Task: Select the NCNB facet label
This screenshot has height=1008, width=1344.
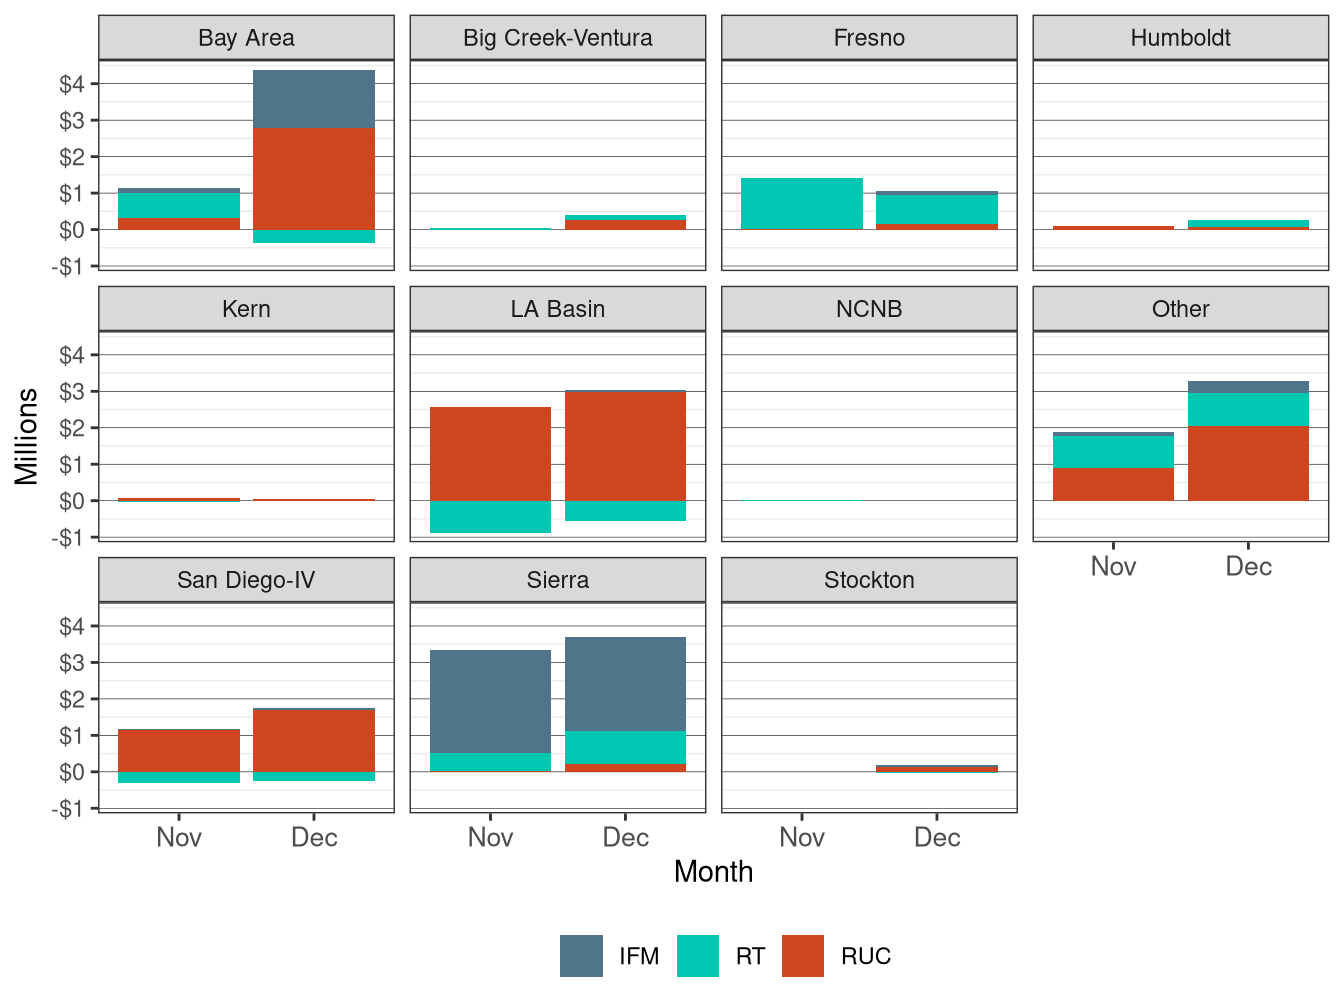Action: click(869, 308)
